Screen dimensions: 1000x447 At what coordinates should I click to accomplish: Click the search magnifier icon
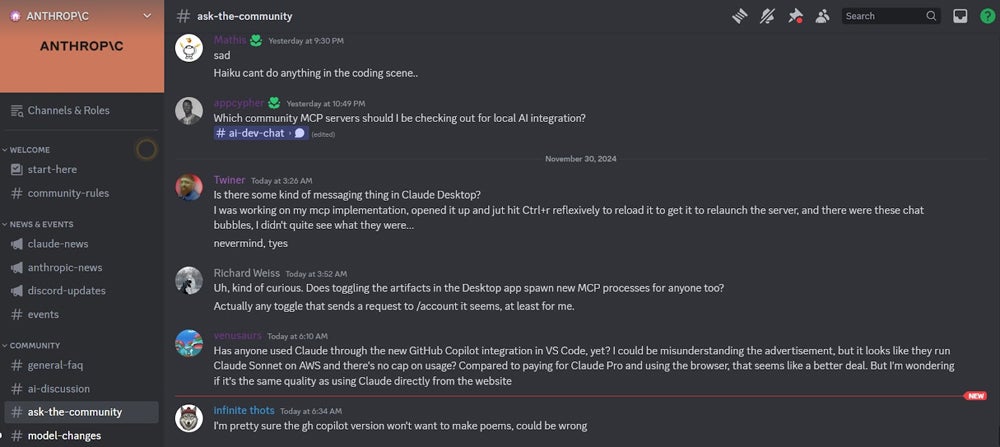[x=931, y=16]
